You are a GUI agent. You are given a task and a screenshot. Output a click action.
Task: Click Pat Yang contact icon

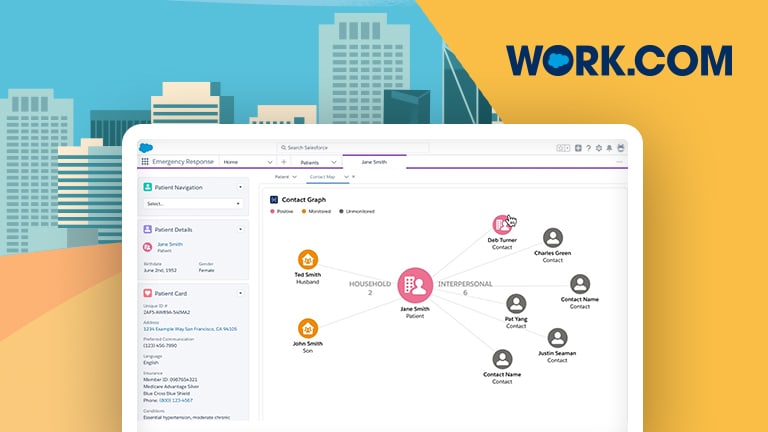[516, 304]
